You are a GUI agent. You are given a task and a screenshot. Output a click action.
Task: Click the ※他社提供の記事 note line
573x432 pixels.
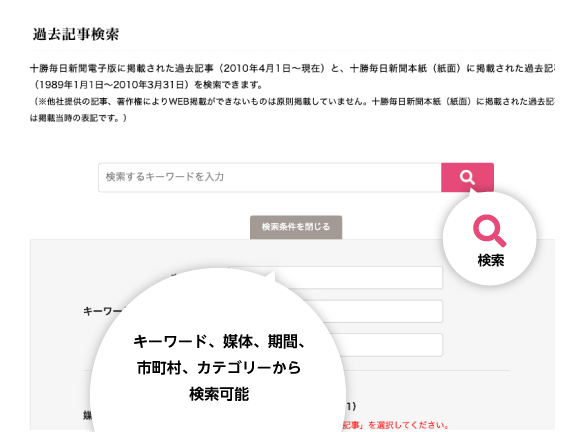(292, 102)
